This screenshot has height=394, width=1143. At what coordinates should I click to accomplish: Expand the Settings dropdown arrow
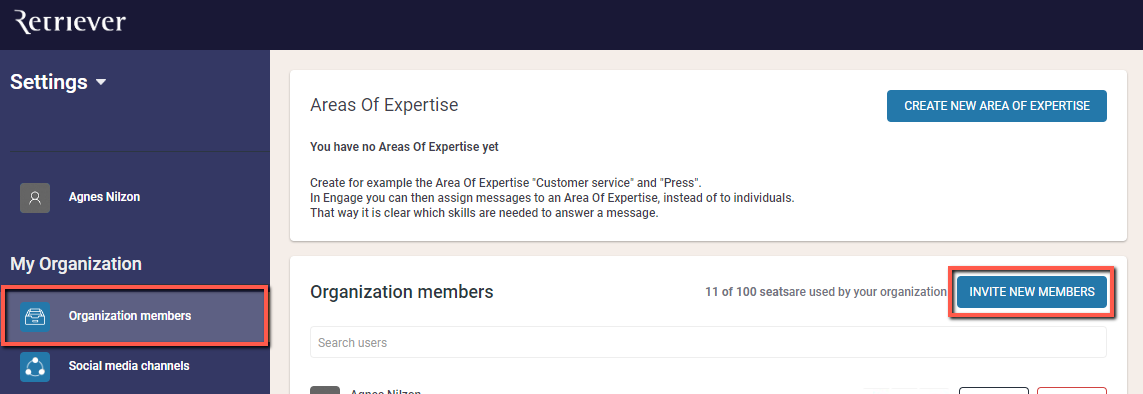(x=101, y=82)
